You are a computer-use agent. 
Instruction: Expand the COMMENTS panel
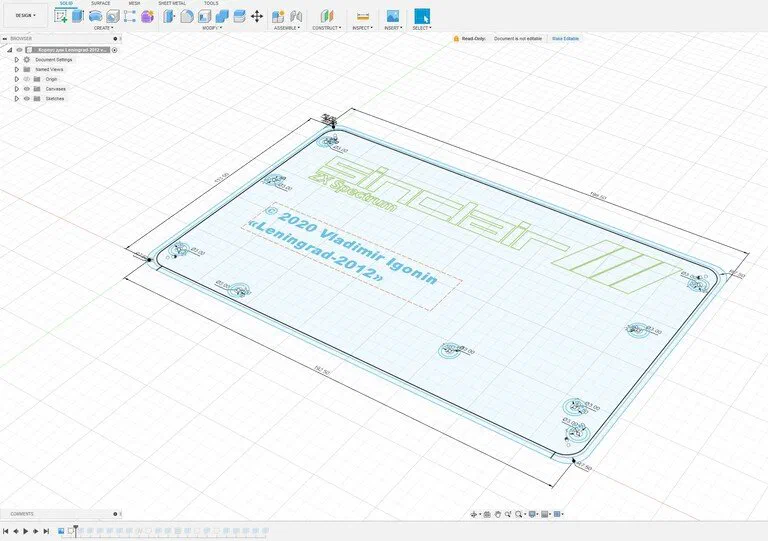[x=115, y=514]
